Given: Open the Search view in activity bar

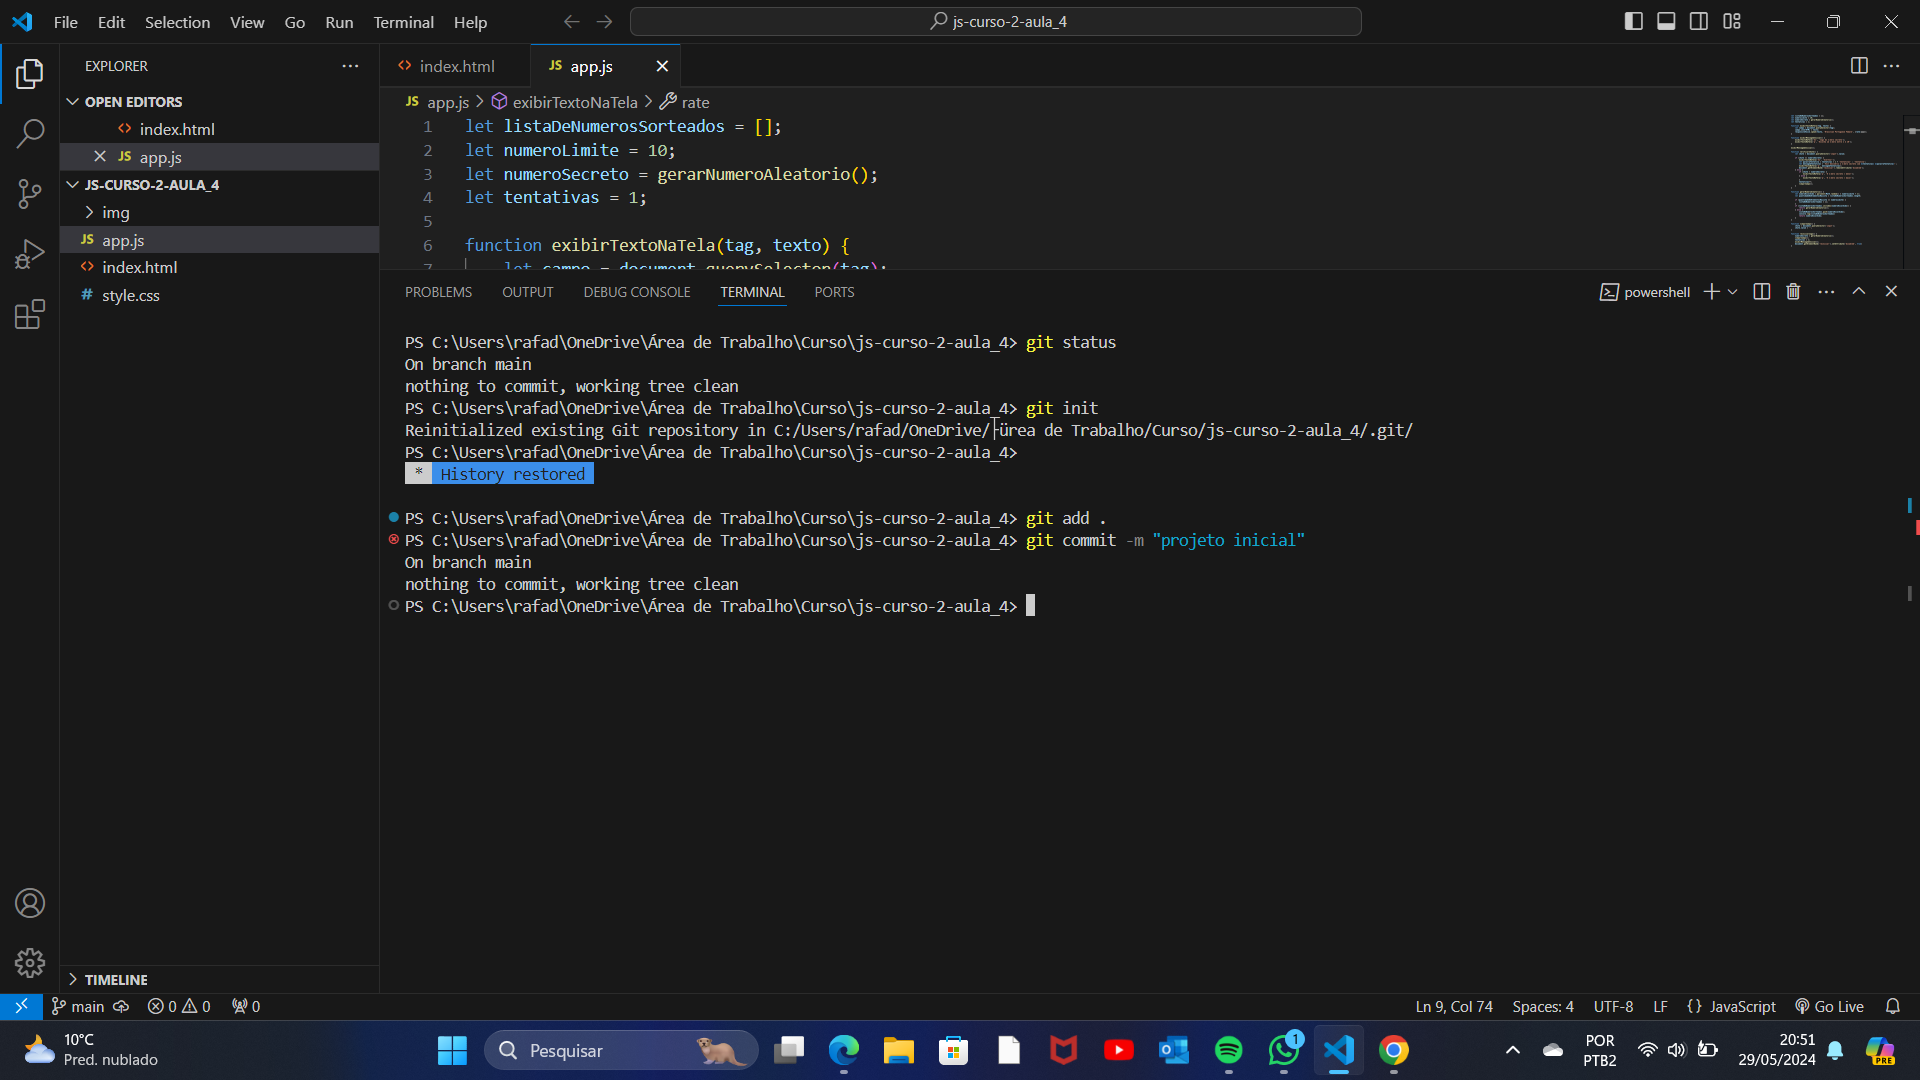Looking at the screenshot, I should pos(30,133).
